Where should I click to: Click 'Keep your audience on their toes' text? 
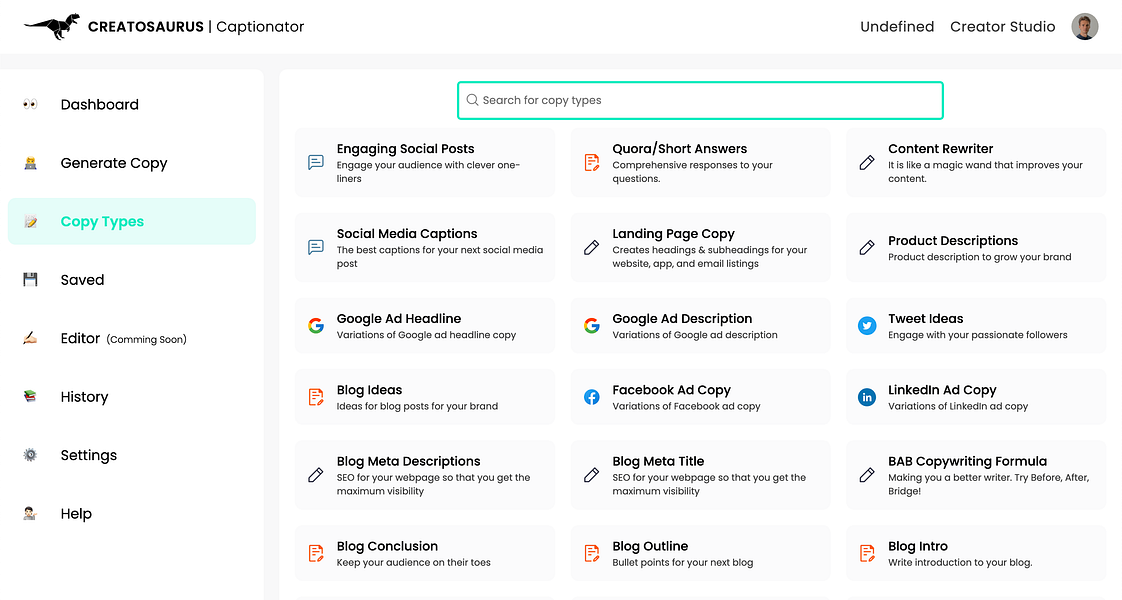point(414,562)
